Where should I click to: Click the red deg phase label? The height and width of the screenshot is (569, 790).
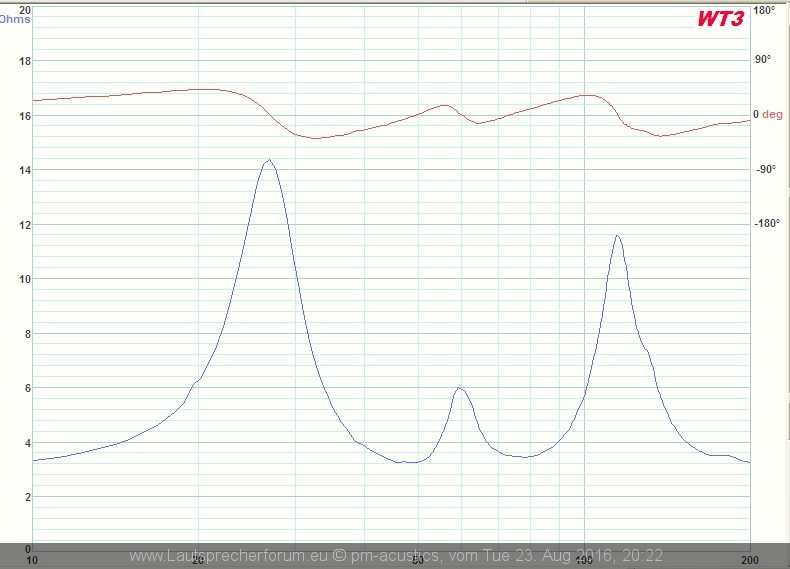point(772,114)
